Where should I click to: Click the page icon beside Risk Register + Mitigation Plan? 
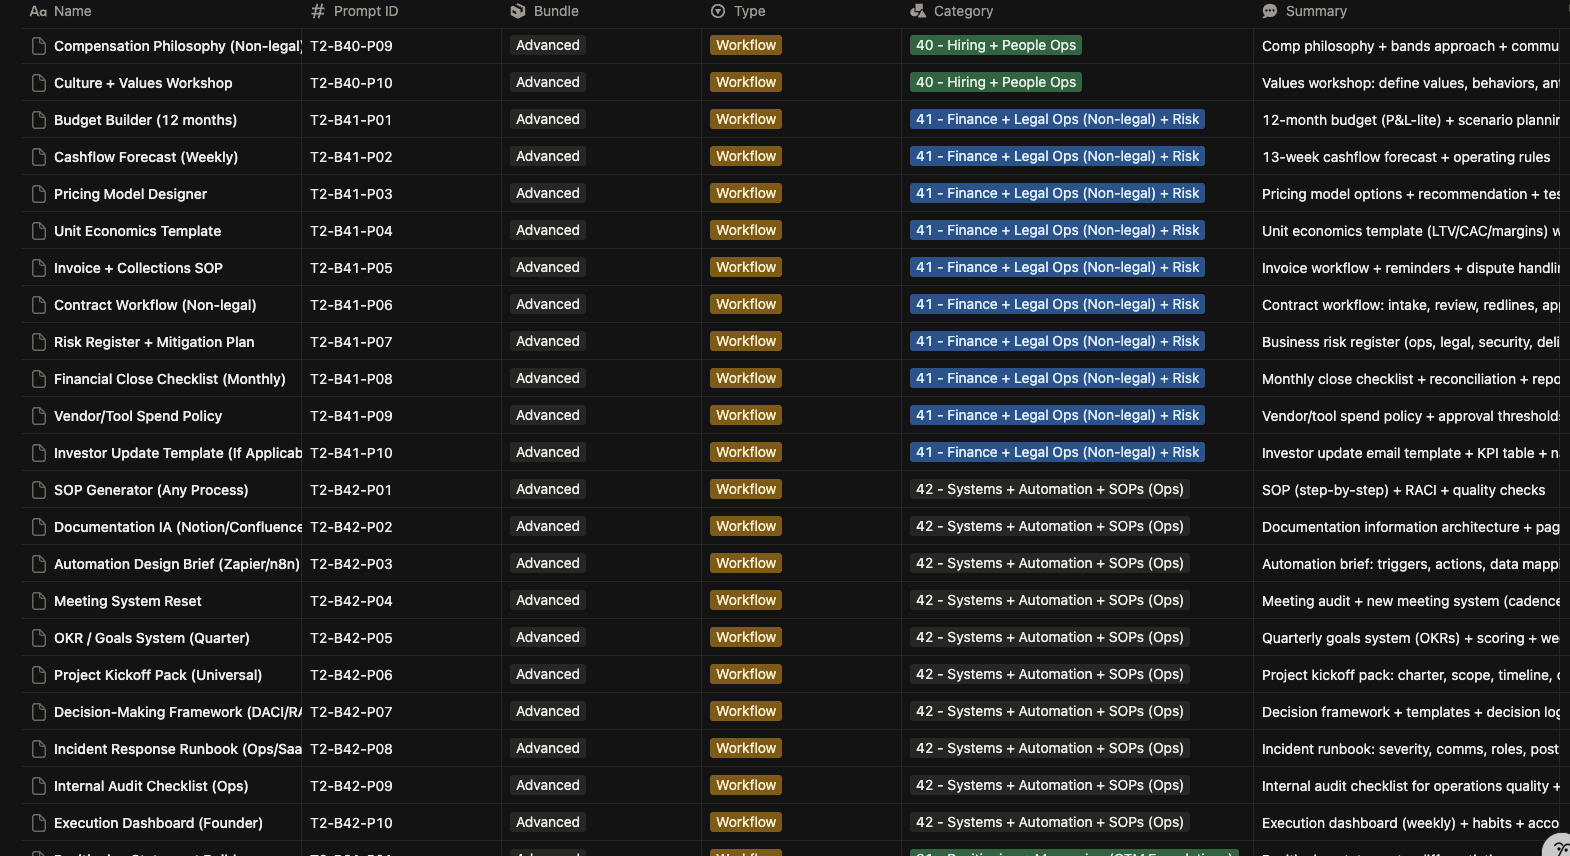[x=39, y=342]
